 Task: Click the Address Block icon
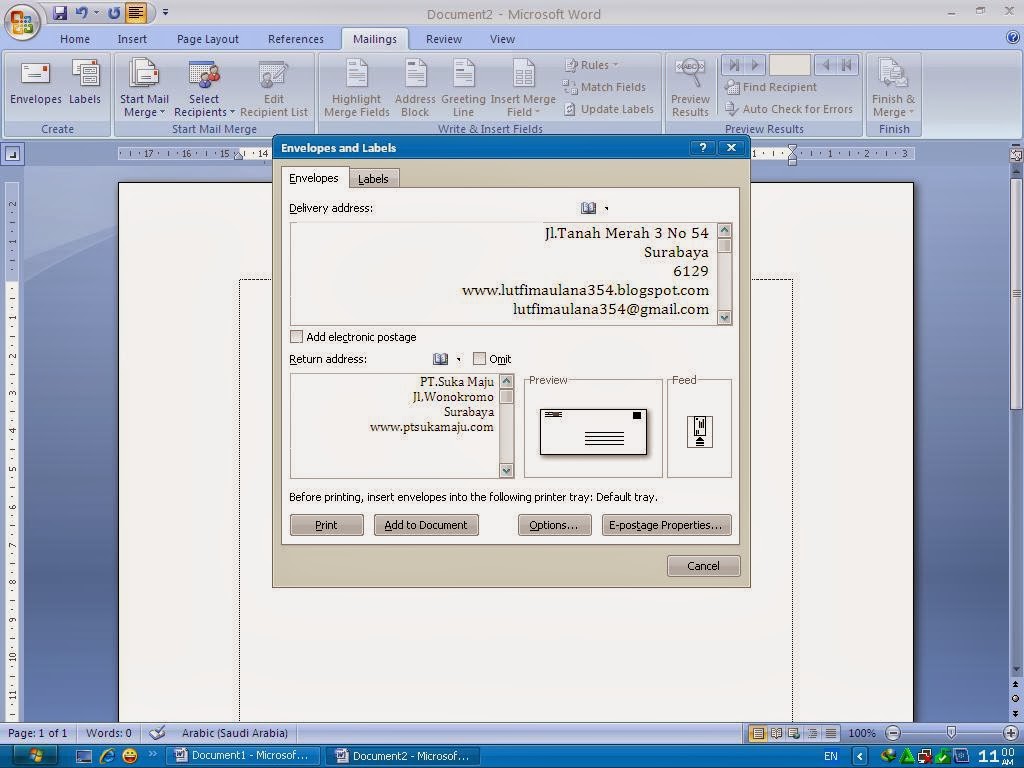[414, 87]
